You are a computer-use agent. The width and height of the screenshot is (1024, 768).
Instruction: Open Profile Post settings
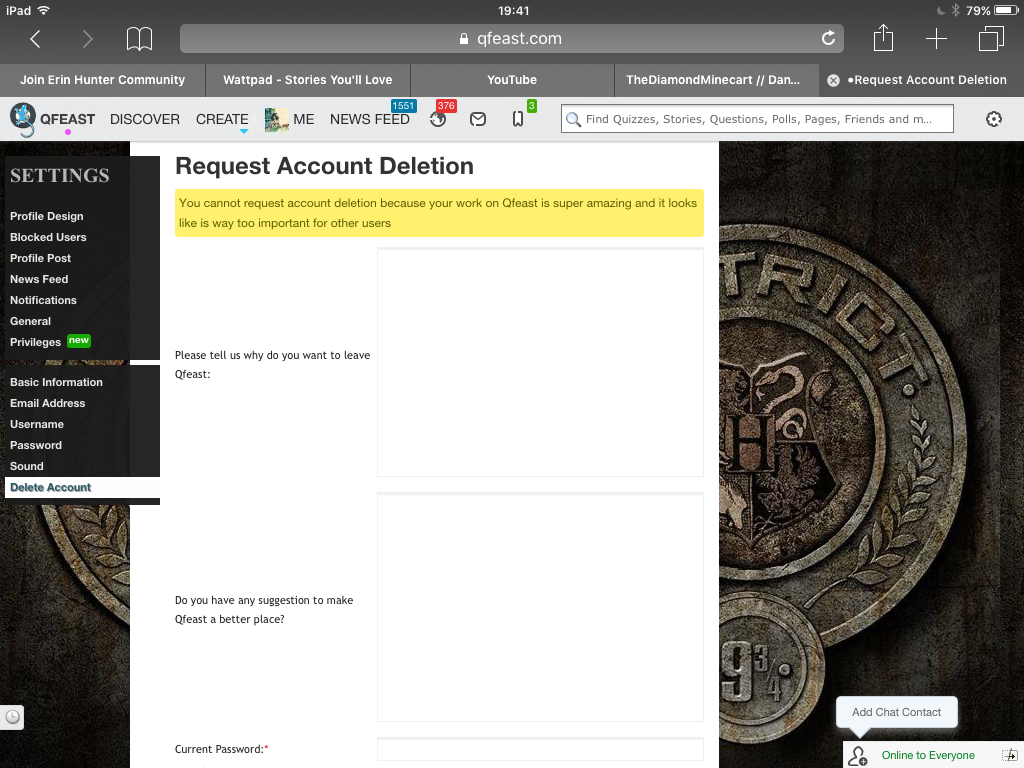(x=40, y=258)
